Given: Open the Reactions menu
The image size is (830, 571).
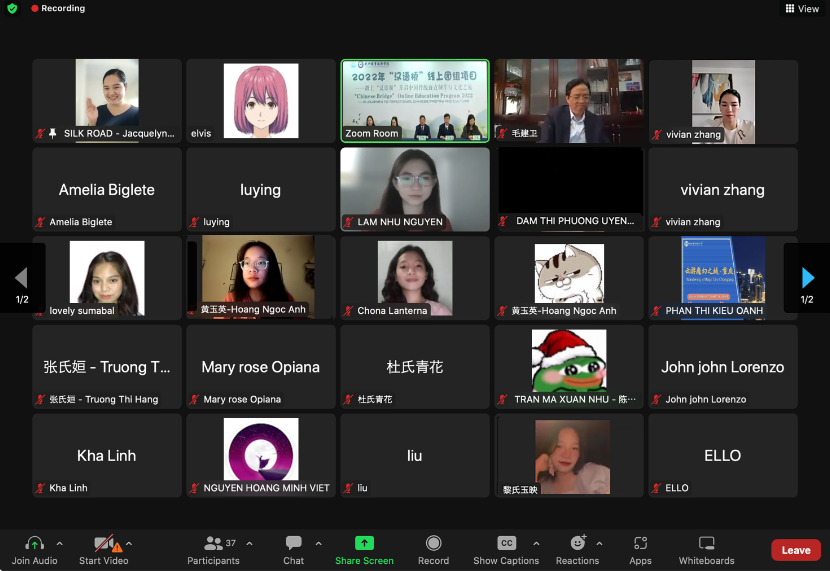Looking at the screenshot, I should click(577, 544).
